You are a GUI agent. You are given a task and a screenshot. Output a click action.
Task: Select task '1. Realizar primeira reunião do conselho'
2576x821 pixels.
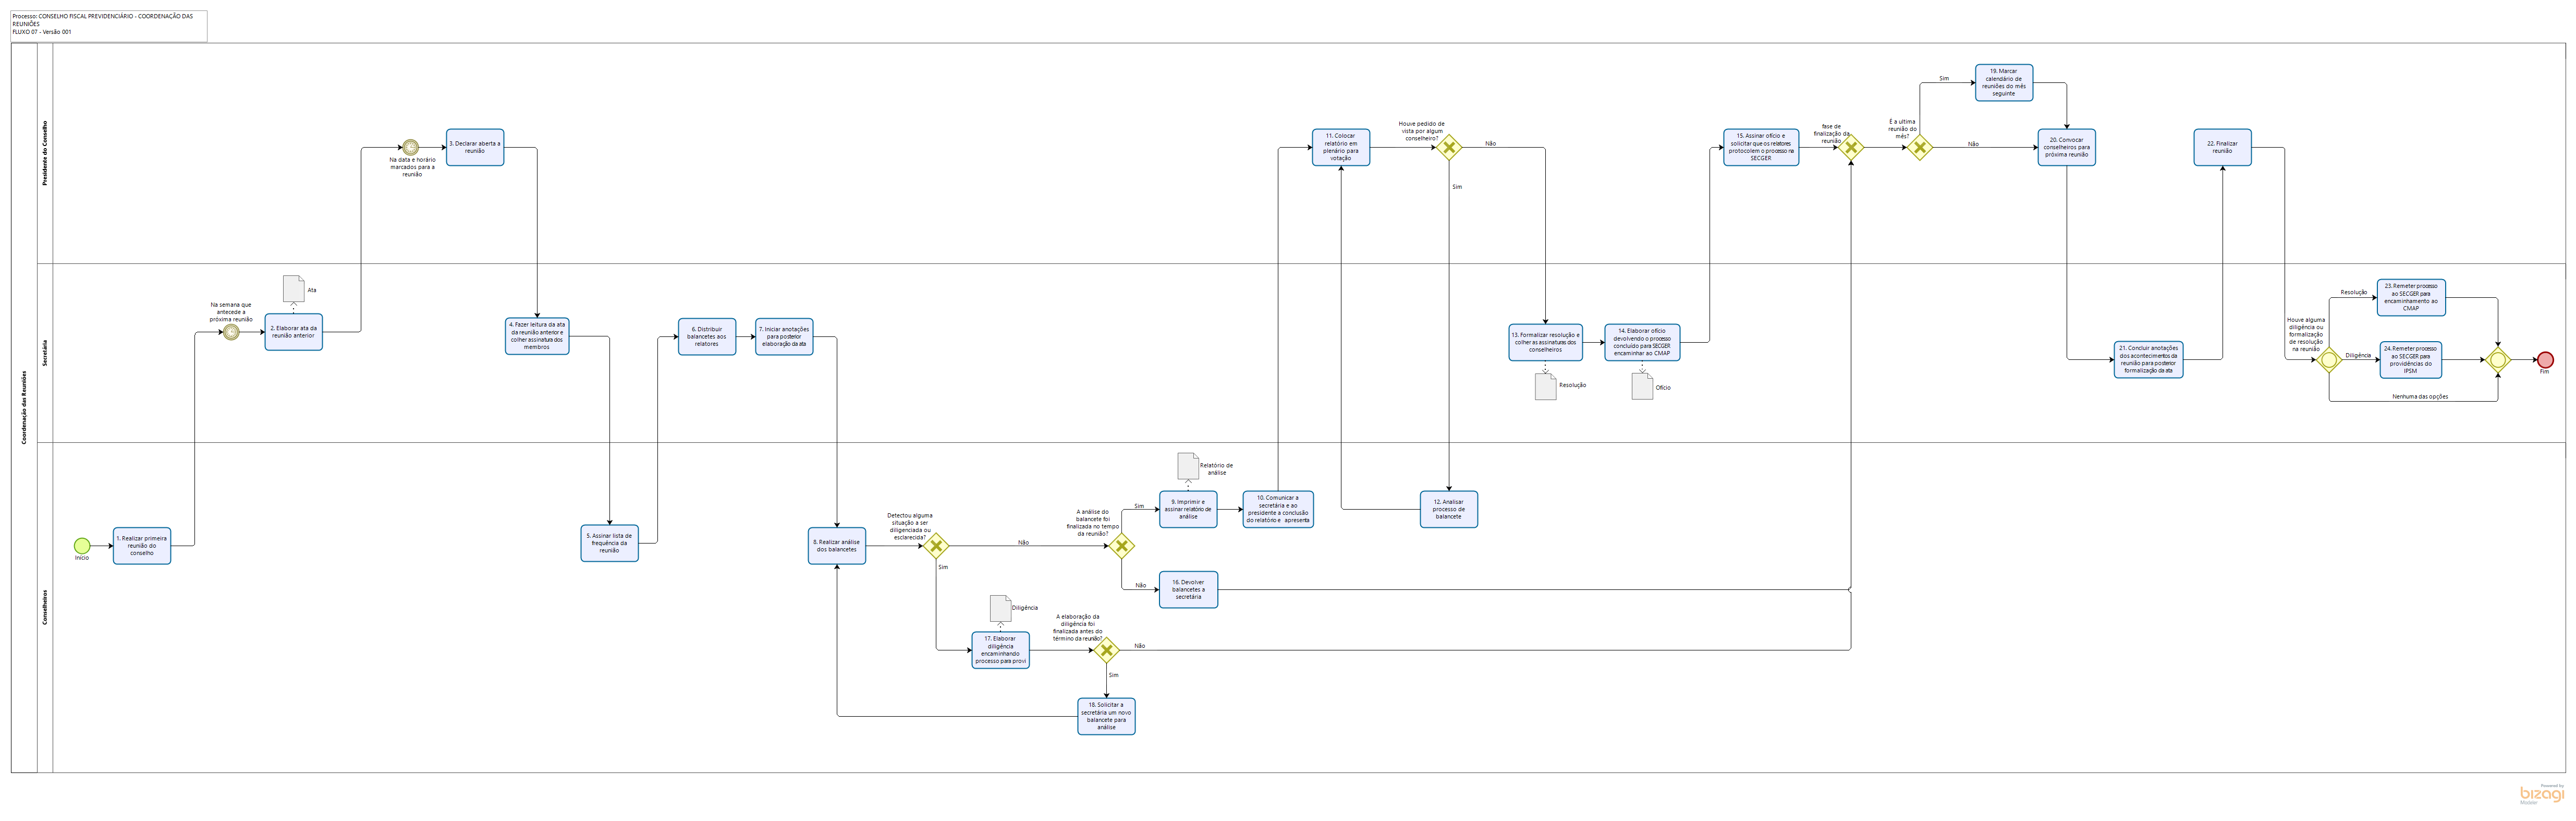[x=142, y=546]
